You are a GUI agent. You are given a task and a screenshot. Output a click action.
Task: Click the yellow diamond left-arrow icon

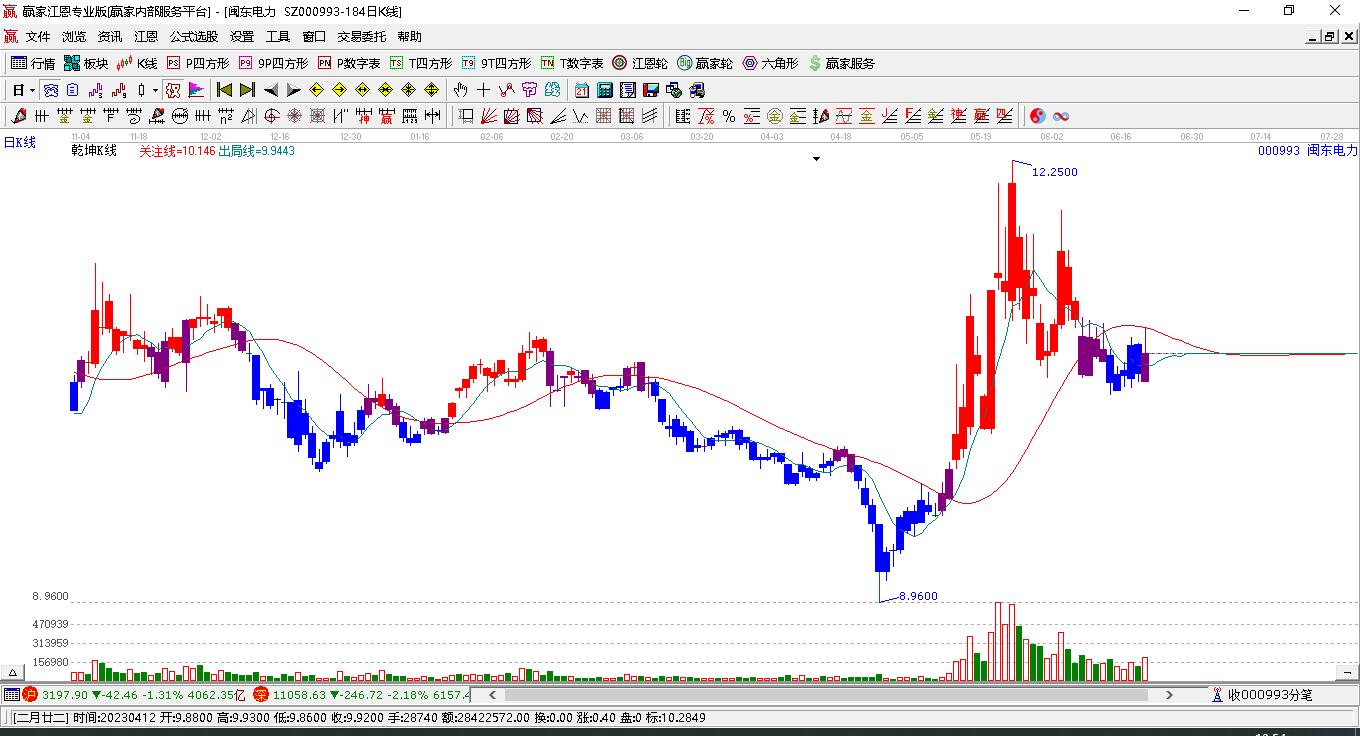pos(317,90)
